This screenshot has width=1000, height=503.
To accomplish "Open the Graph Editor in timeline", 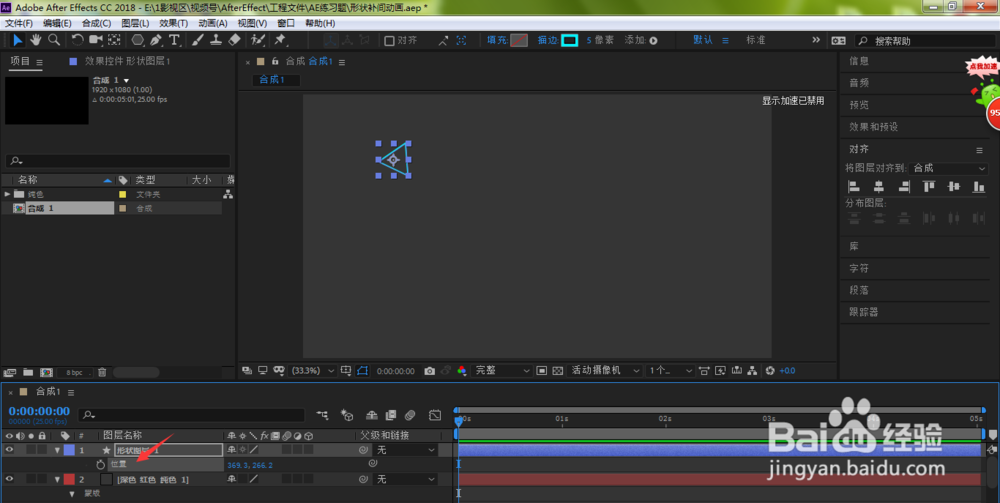I will click(435, 415).
